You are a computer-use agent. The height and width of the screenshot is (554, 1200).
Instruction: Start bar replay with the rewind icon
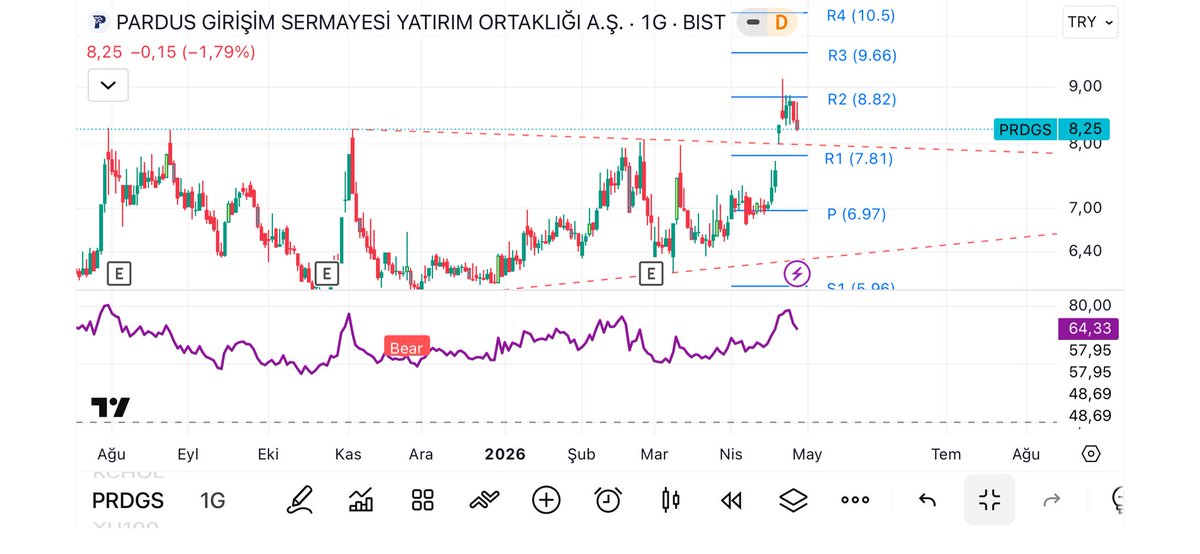732,500
